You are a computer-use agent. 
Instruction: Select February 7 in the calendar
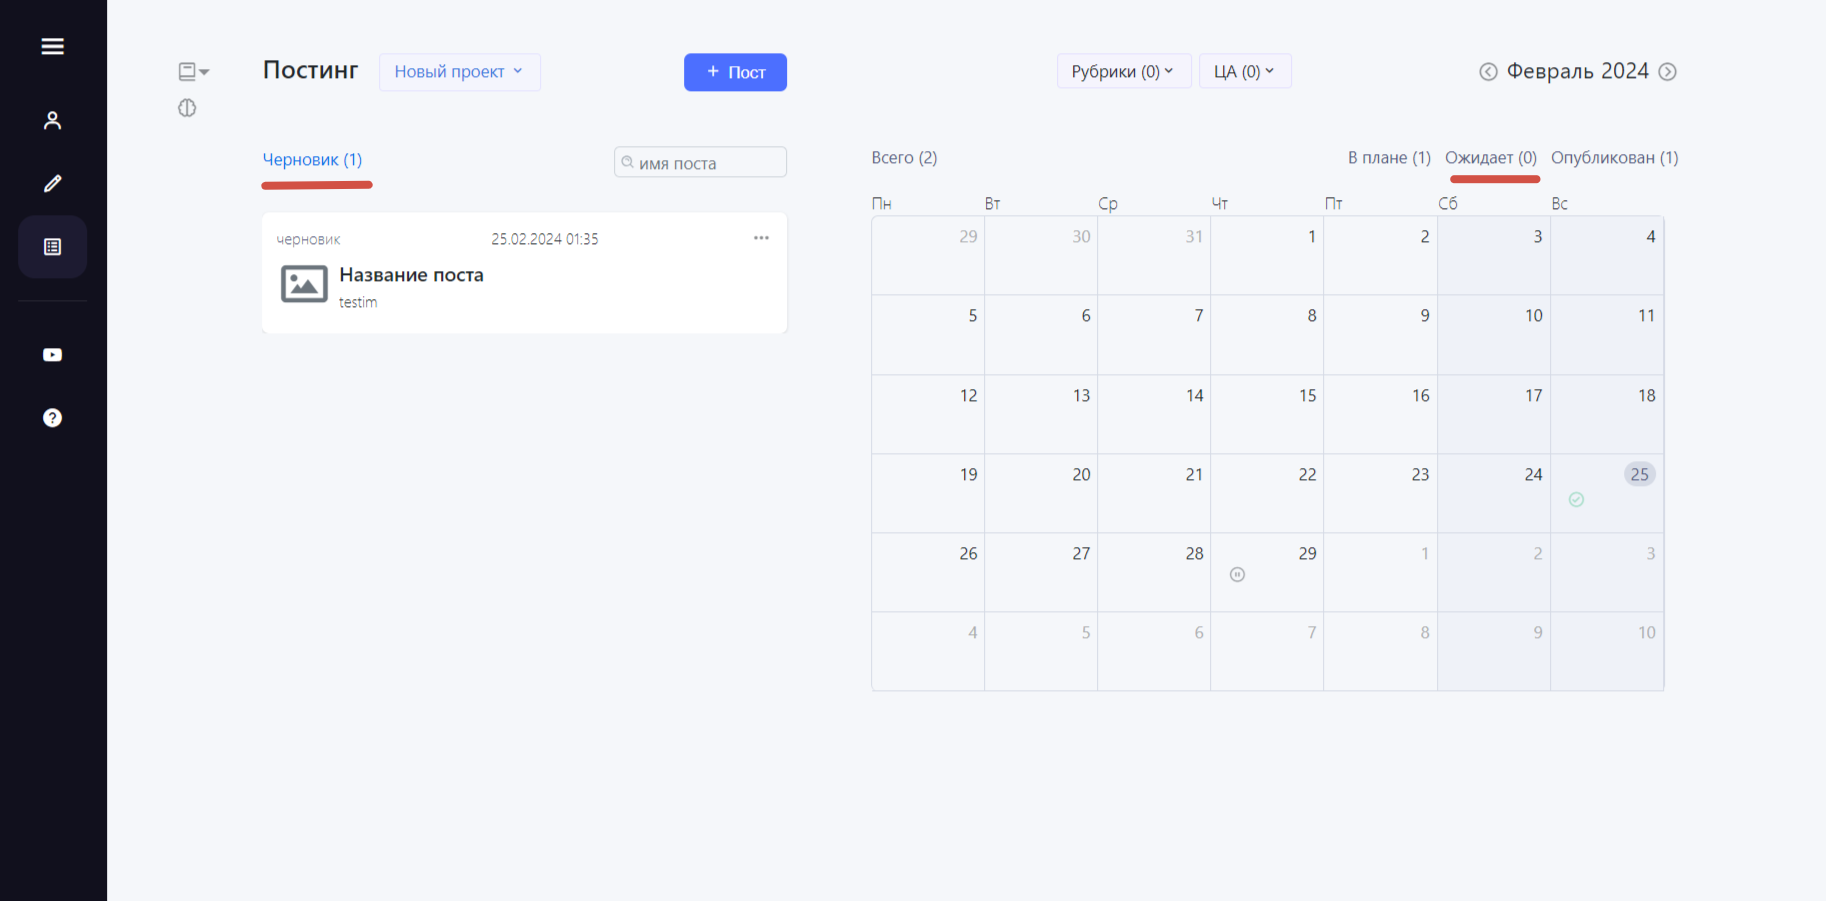1154,334
